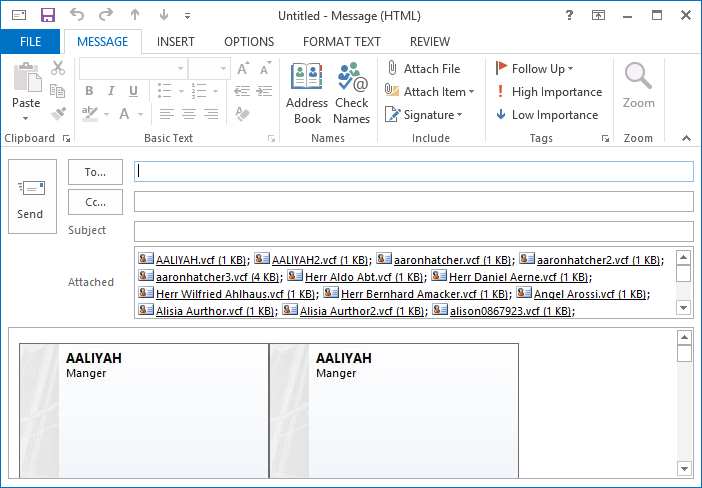The image size is (702, 488).
Task: Open Attach Item menu
Action: pyautogui.click(x=429, y=92)
